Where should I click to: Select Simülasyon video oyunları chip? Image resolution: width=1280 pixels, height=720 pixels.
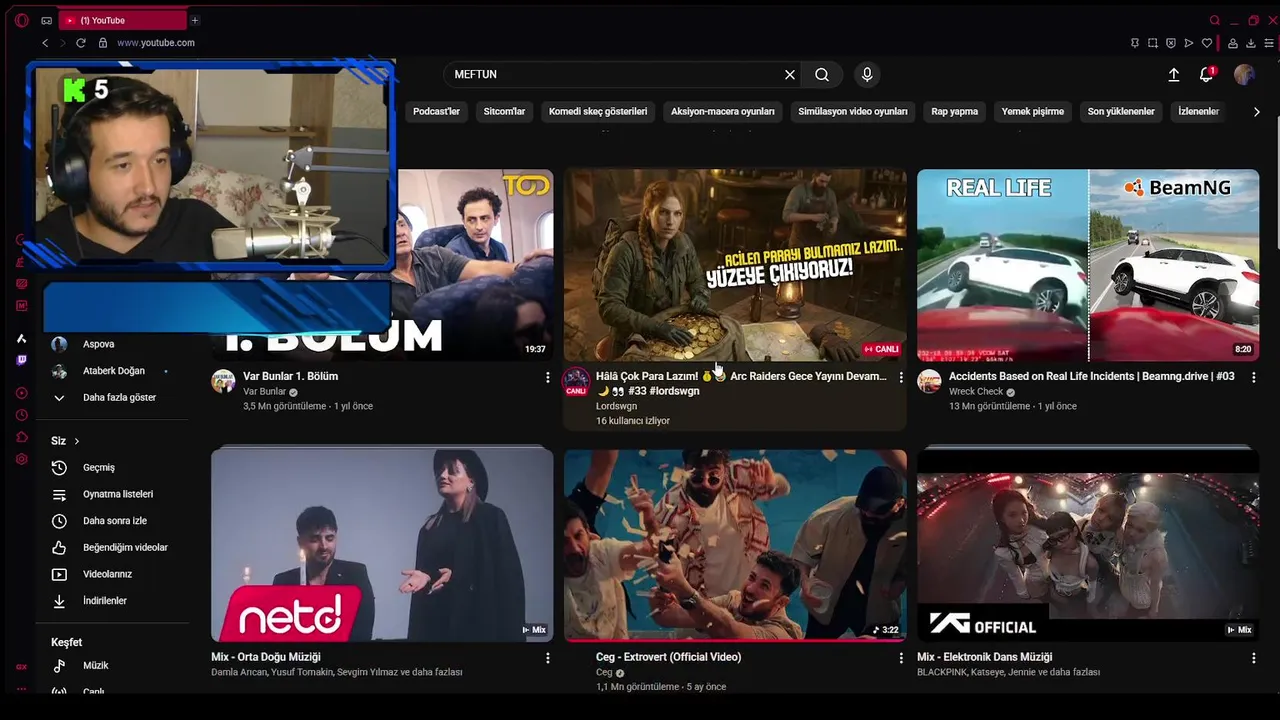coord(853,111)
